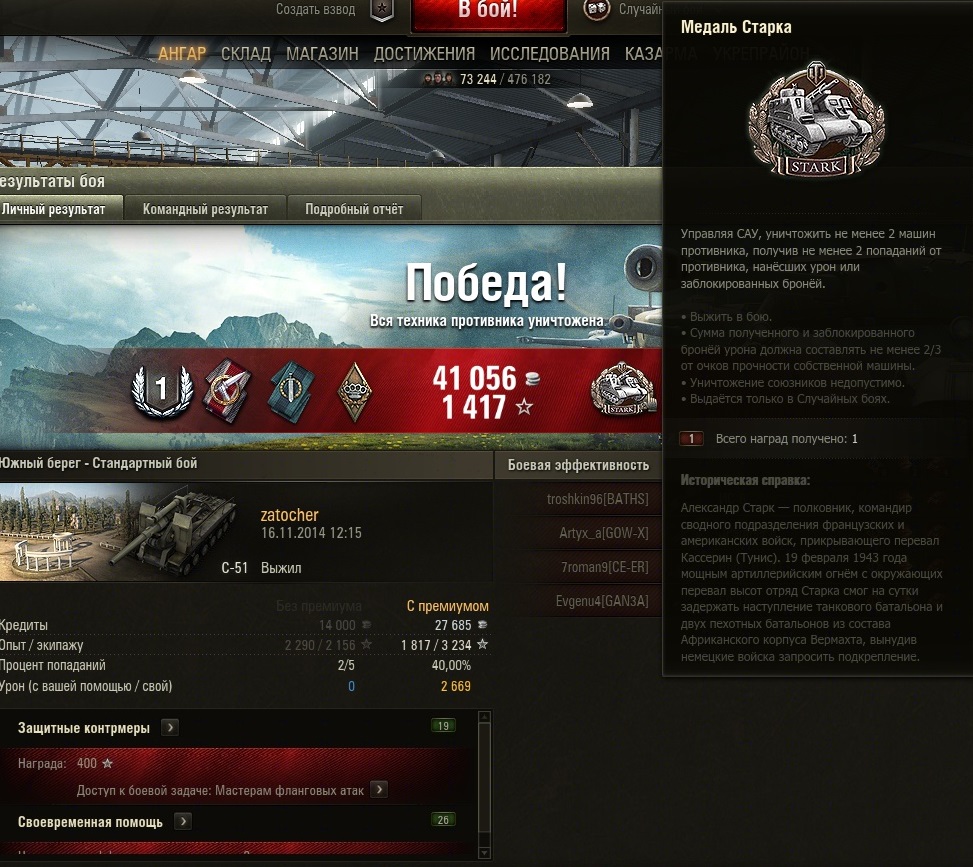Viewport: 973px width, 867px height.
Task: Click the Создать взвод platoon link
Action: [315, 9]
